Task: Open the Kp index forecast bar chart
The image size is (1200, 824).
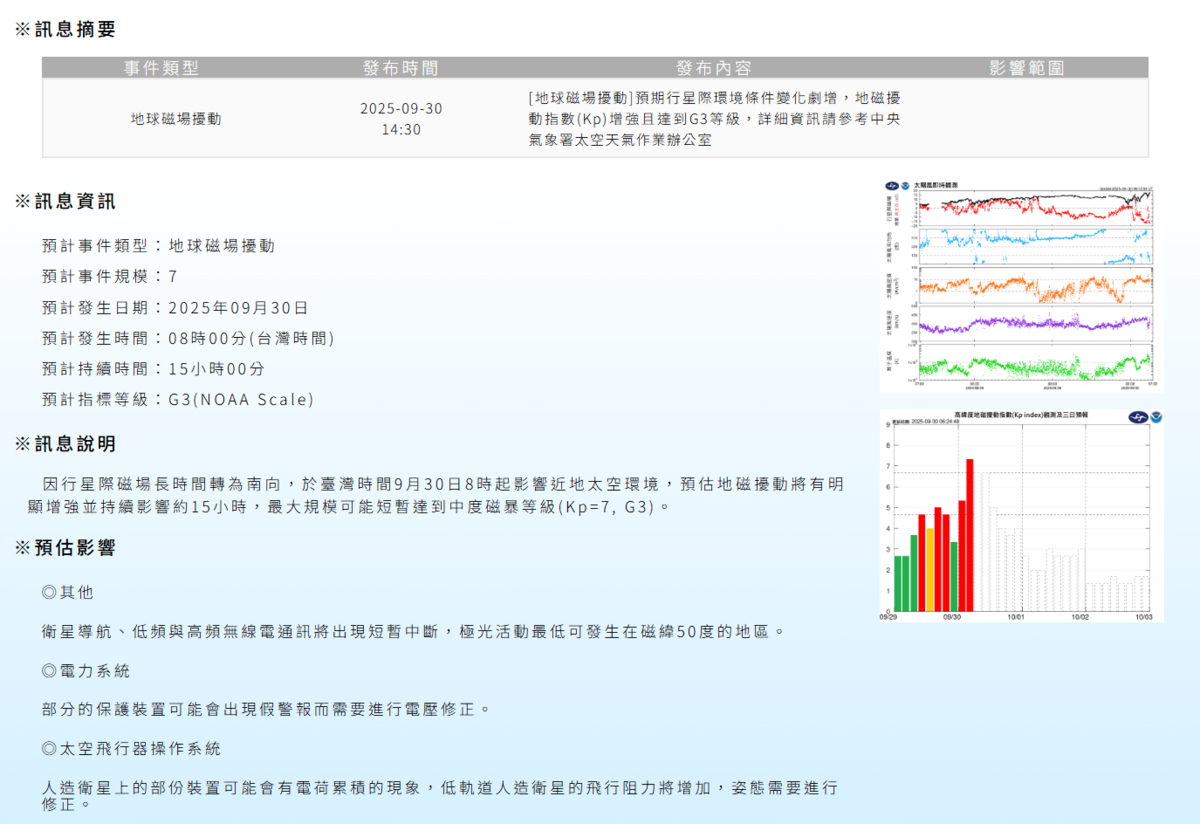Action: pos(1022,515)
